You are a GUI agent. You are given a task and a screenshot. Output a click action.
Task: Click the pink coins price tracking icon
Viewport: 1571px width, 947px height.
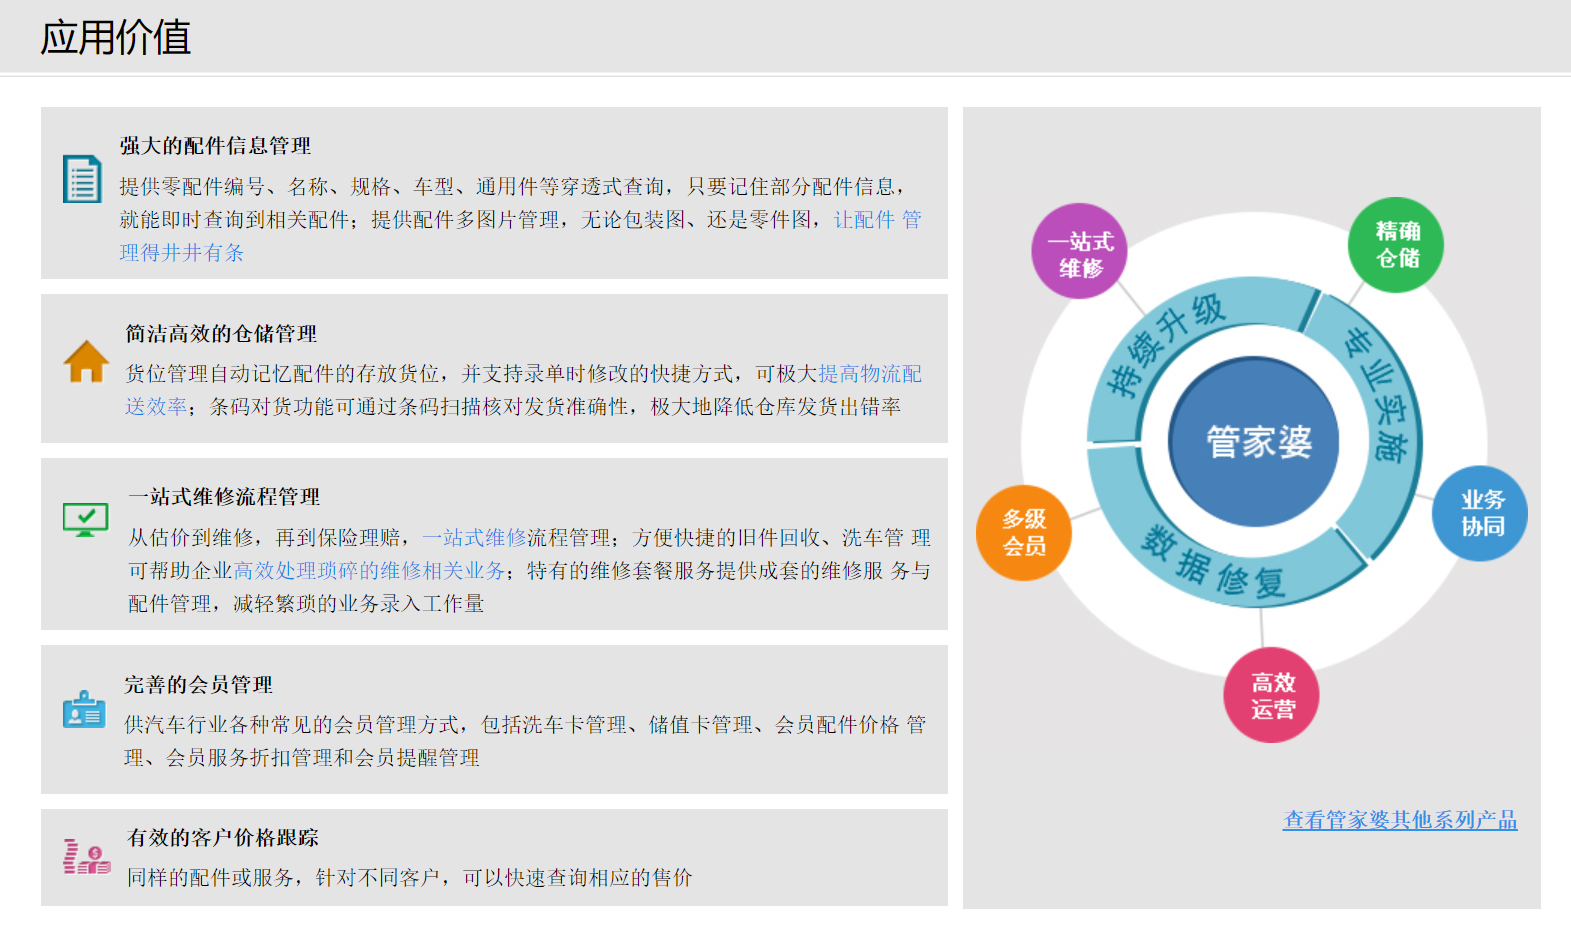pos(86,856)
